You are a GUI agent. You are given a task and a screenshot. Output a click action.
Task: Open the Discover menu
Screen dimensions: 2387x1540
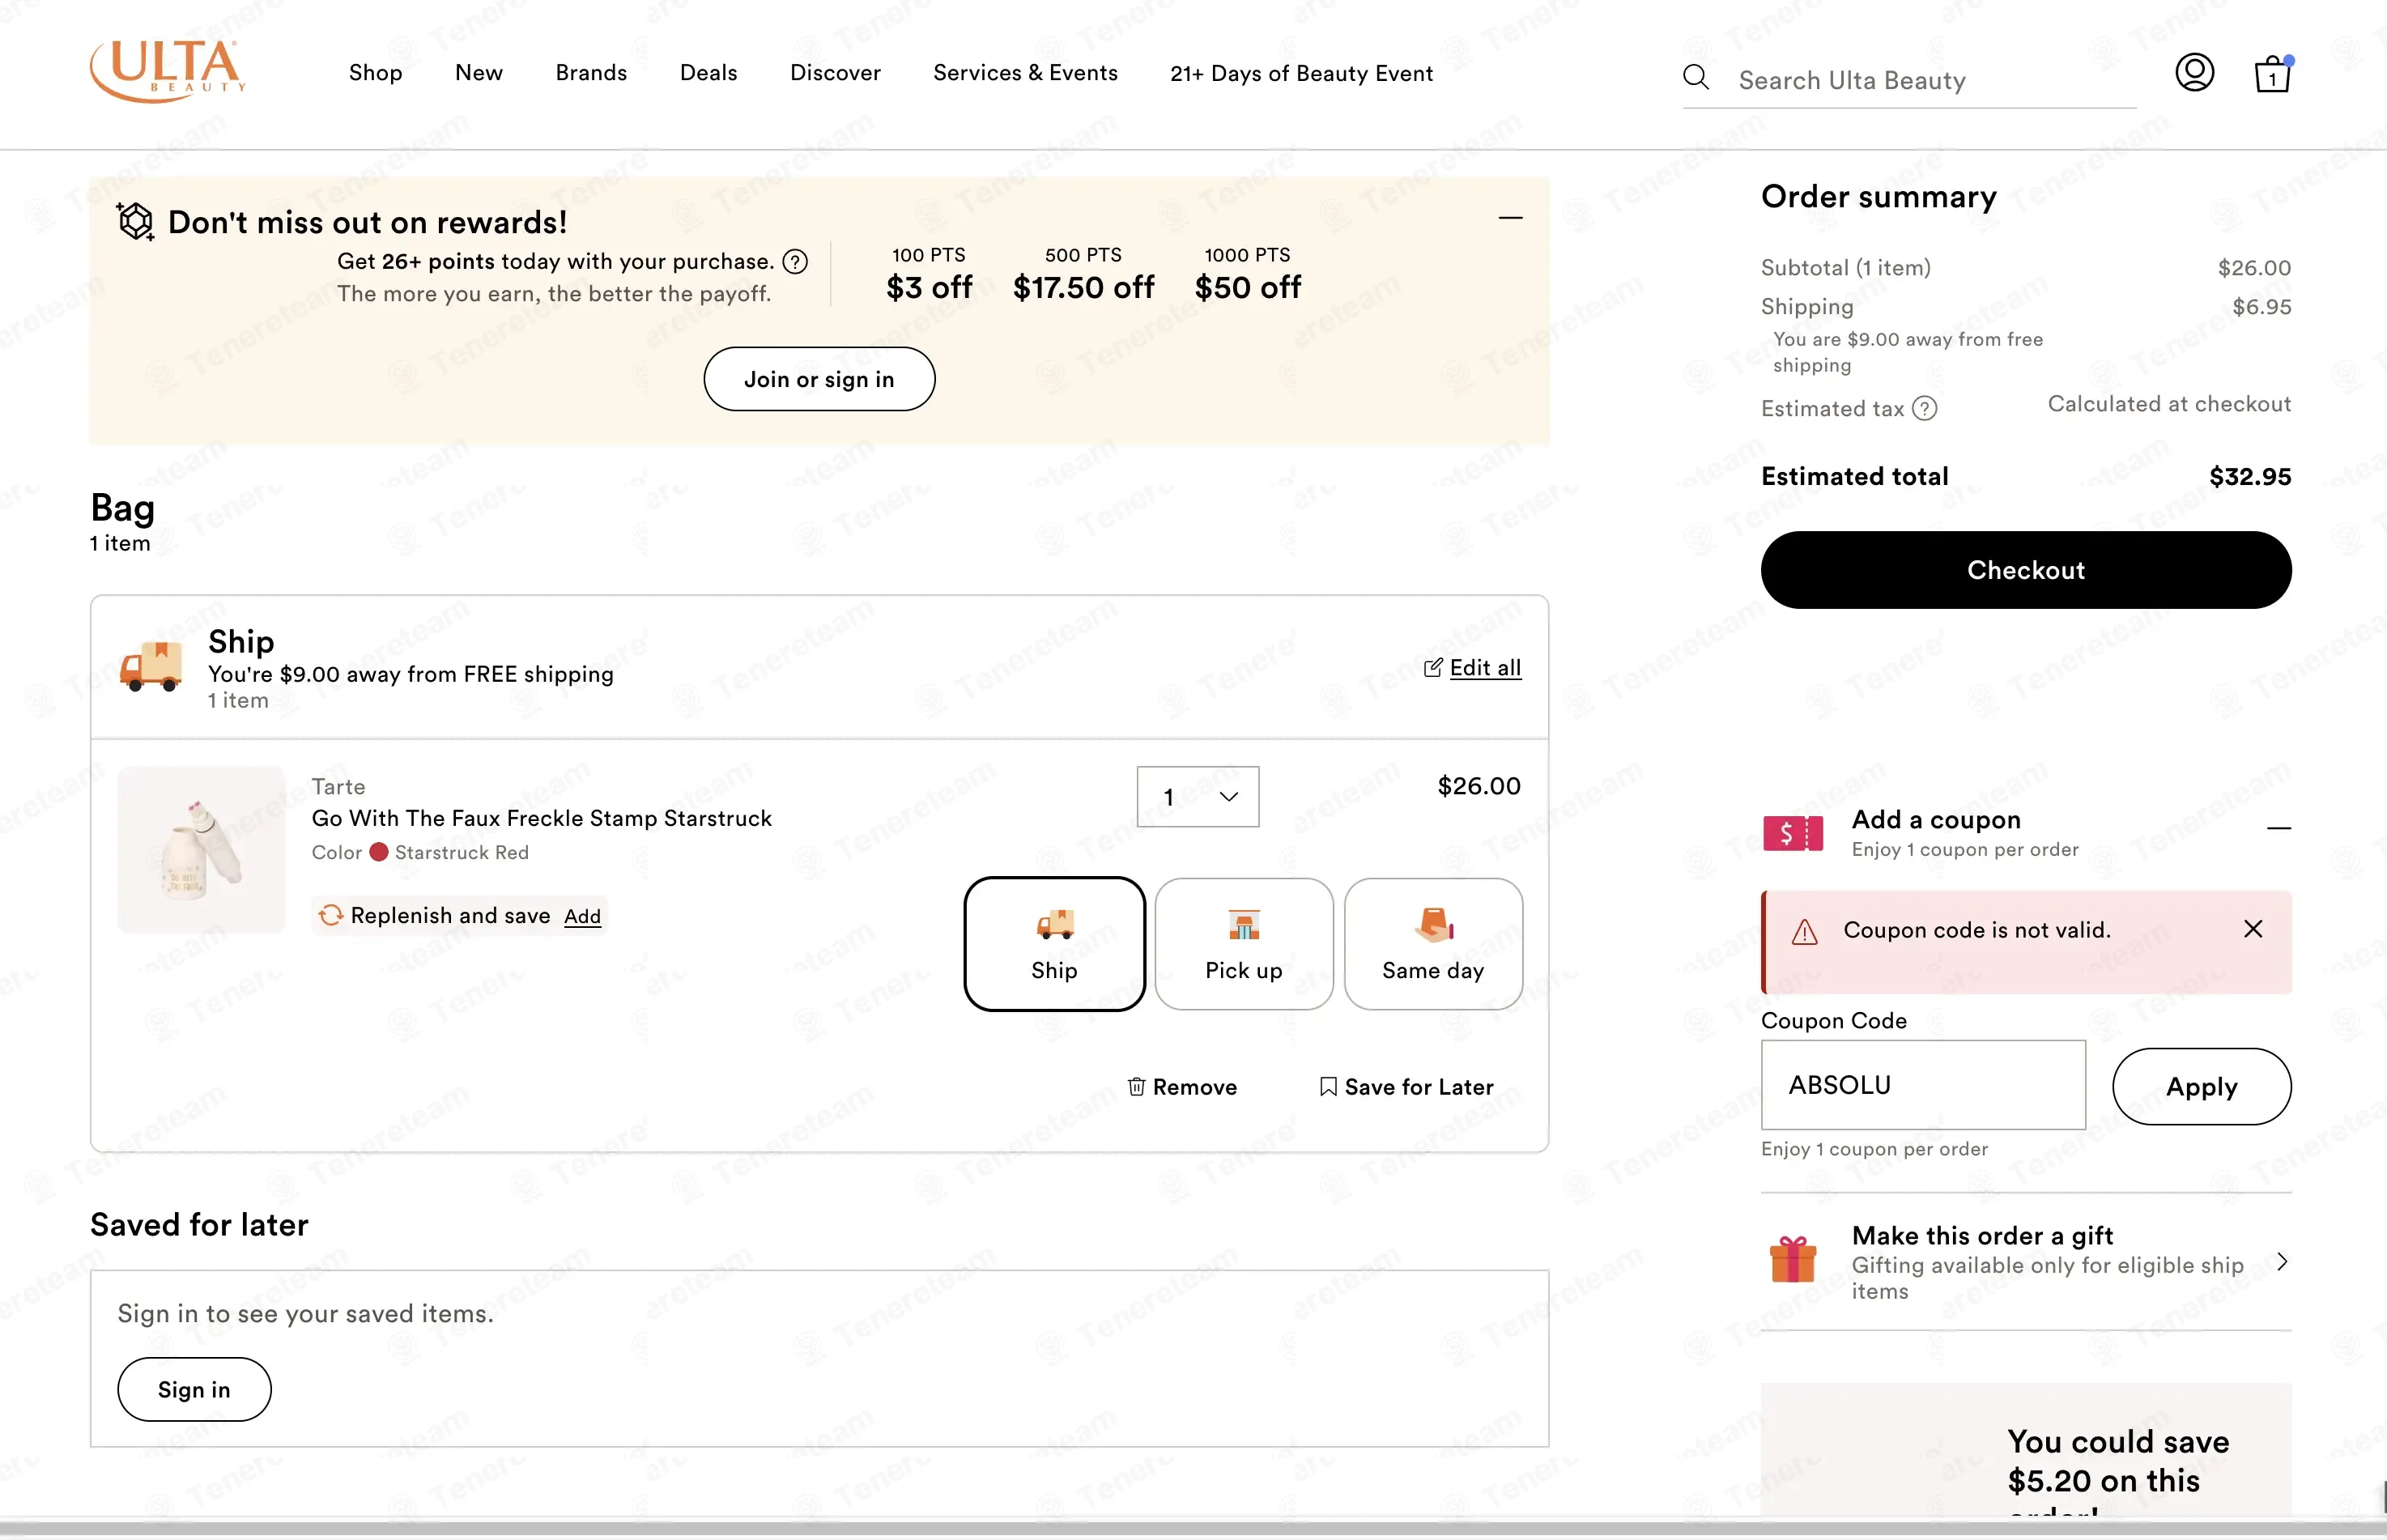coord(836,73)
